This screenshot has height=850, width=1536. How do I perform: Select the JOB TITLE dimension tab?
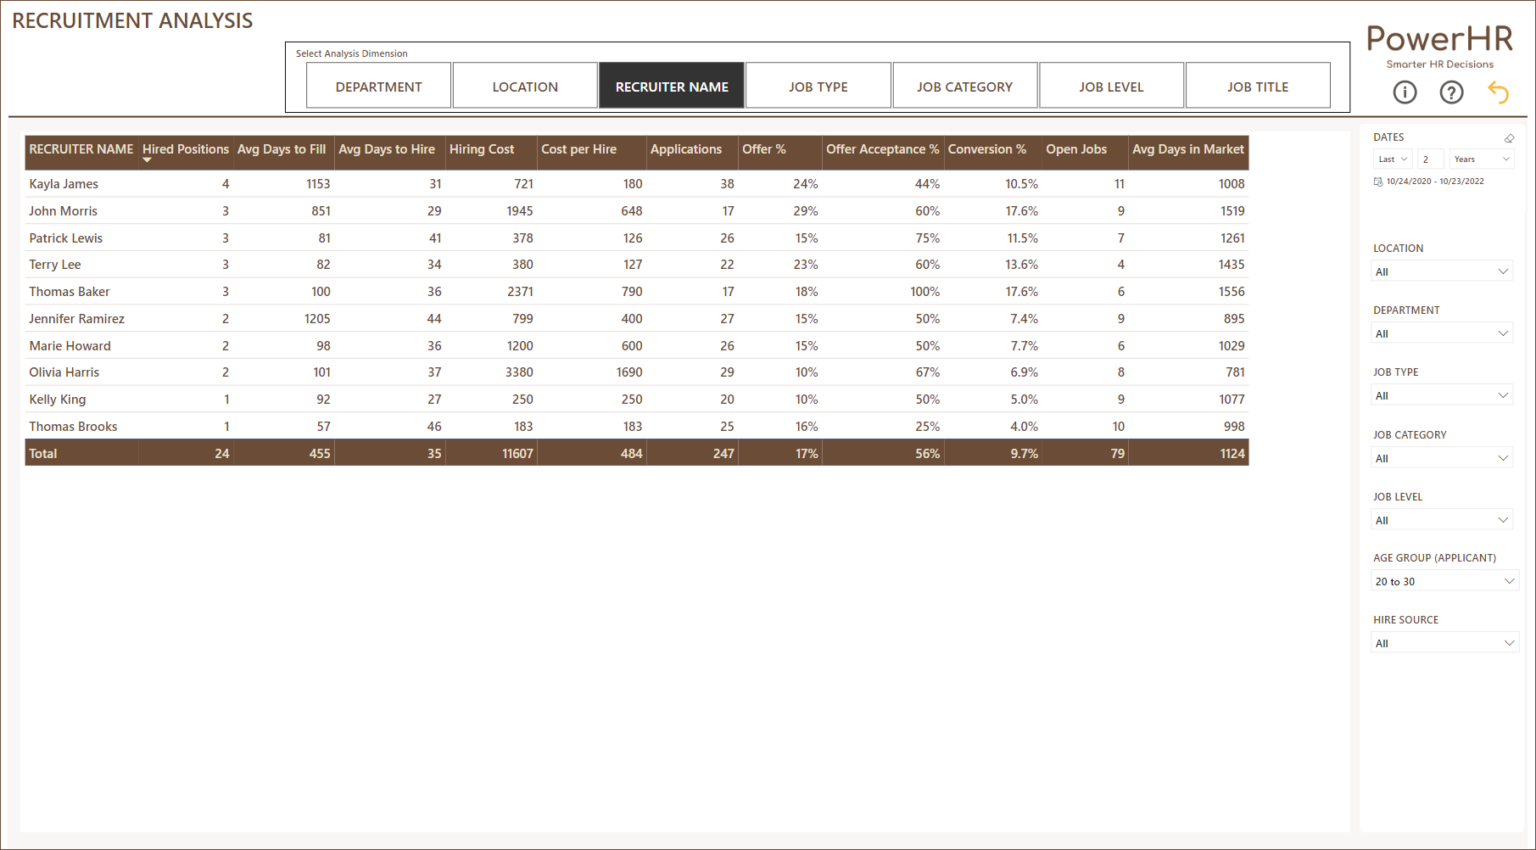1257,85
